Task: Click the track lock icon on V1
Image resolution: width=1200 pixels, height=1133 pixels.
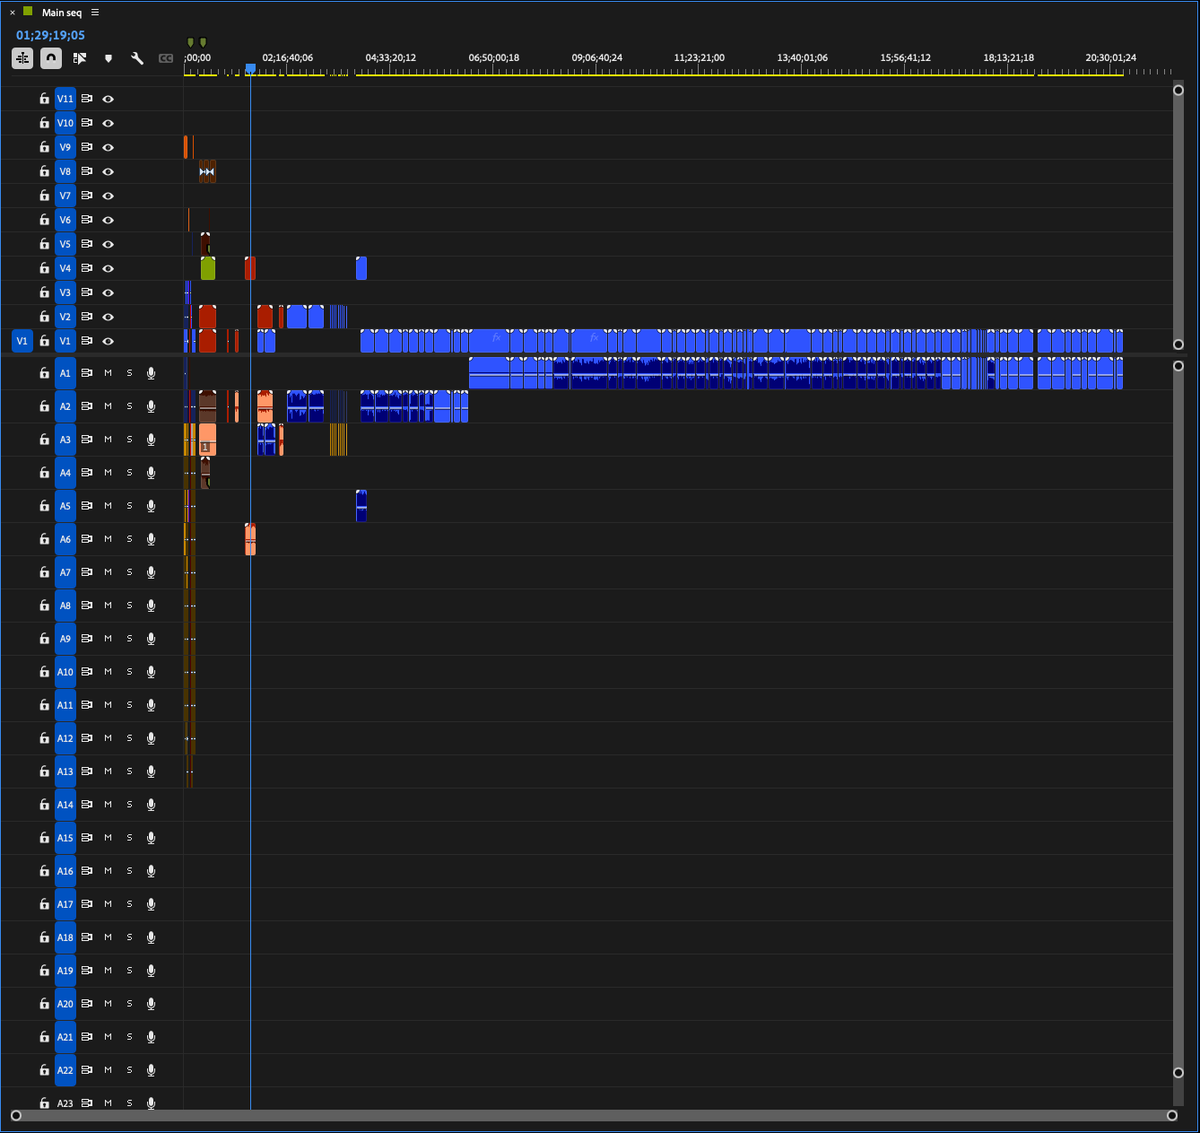Action: (44, 341)
